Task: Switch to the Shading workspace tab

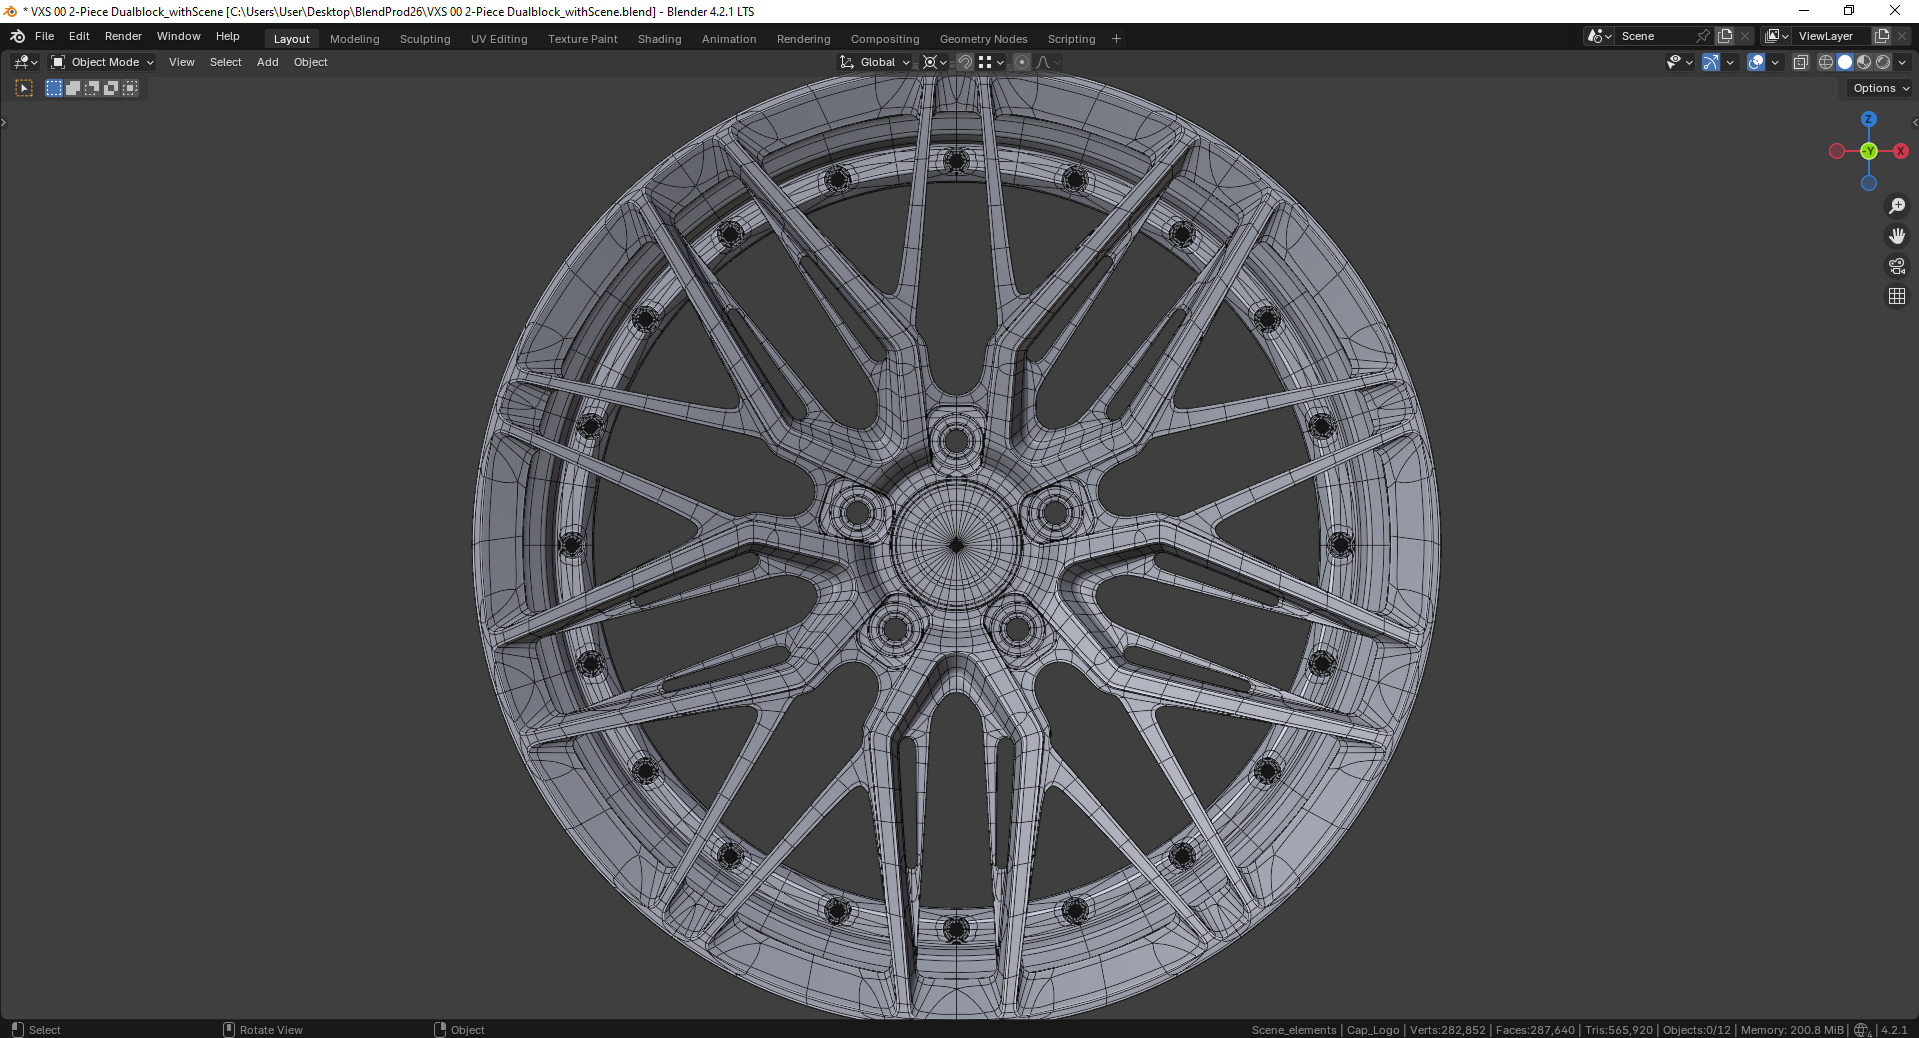Action: [659, 39]
